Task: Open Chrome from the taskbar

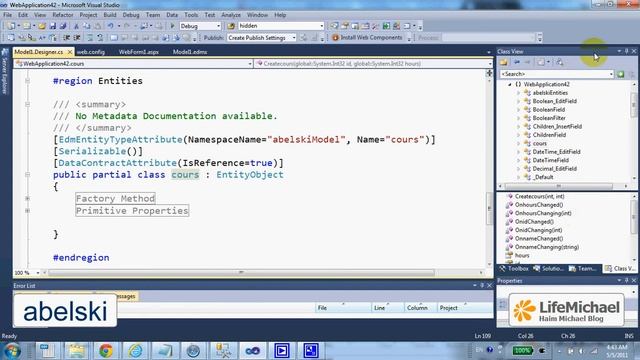Action: tap(106, 351)
